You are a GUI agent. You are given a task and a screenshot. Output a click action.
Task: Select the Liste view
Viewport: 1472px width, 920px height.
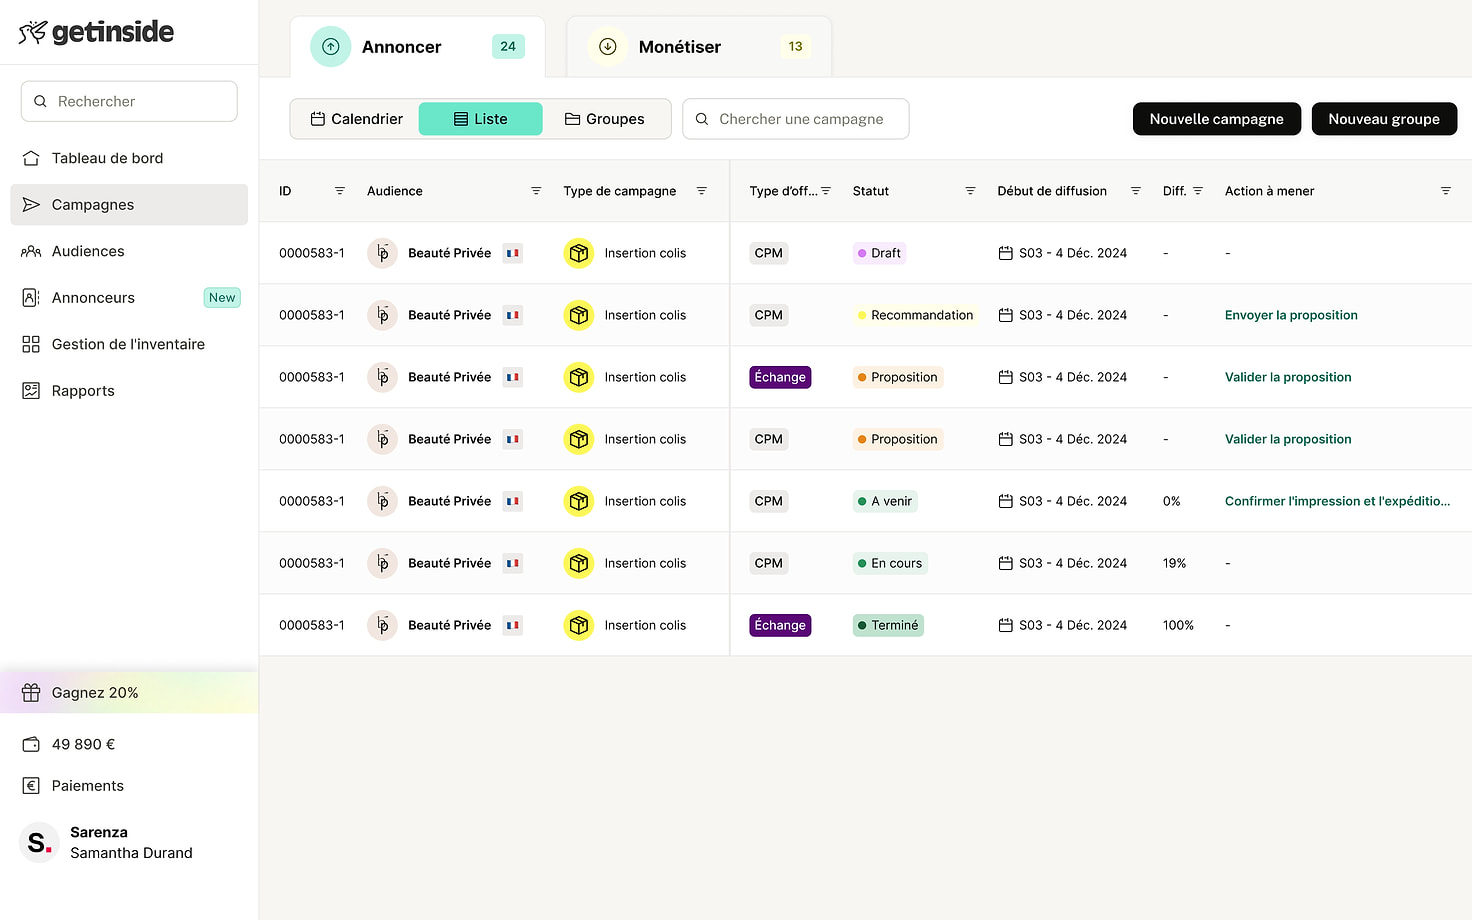481,119
